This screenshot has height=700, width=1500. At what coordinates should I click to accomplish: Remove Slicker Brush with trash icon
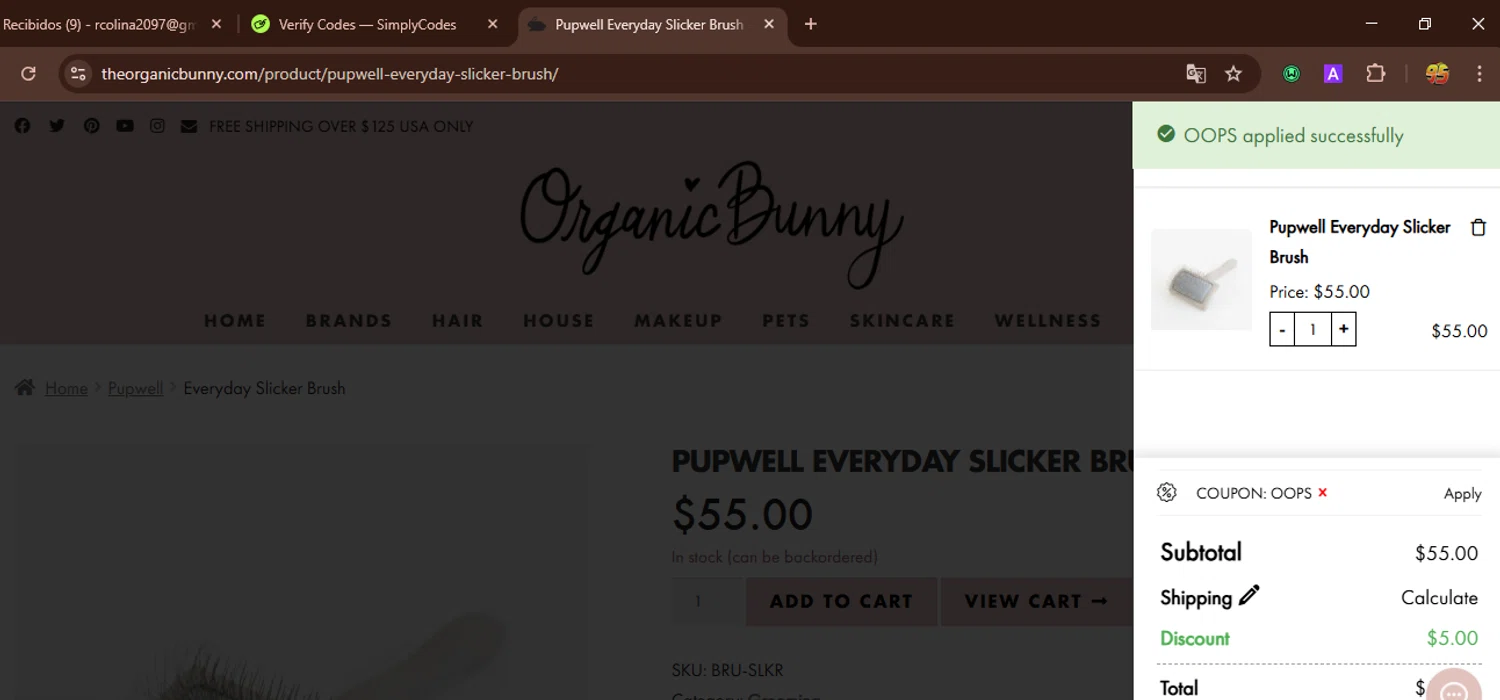click(1478, 227)
